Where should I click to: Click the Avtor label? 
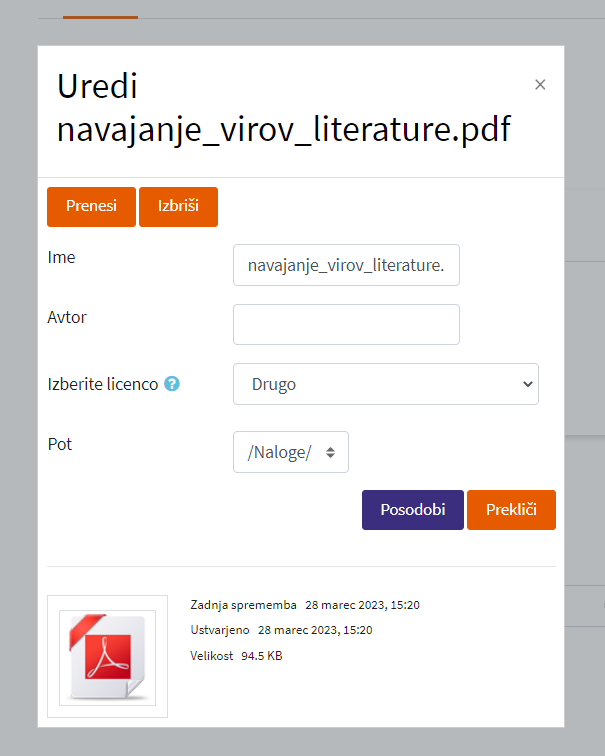tap(67, 317)
